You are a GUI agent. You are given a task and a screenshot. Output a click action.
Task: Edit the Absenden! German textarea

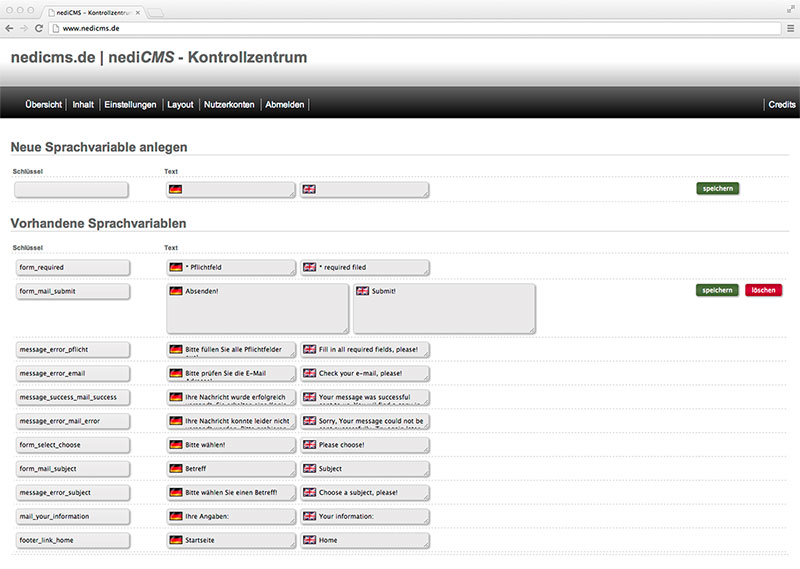(258, 309)
